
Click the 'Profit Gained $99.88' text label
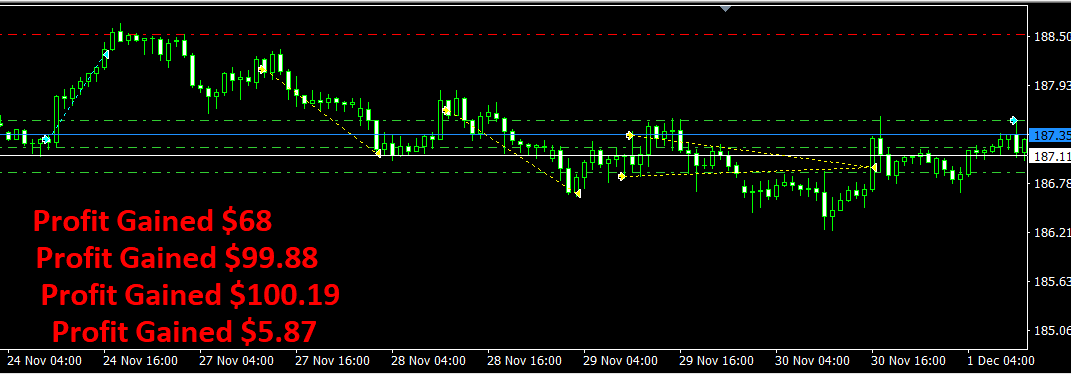tap(177, 258)
